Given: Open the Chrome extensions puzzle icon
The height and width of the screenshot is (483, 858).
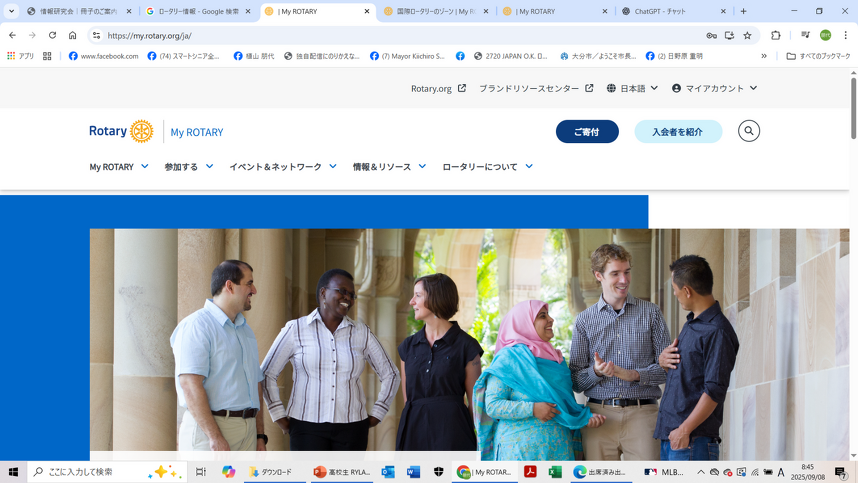Looking at the screenshot, I should pos(776,35).
